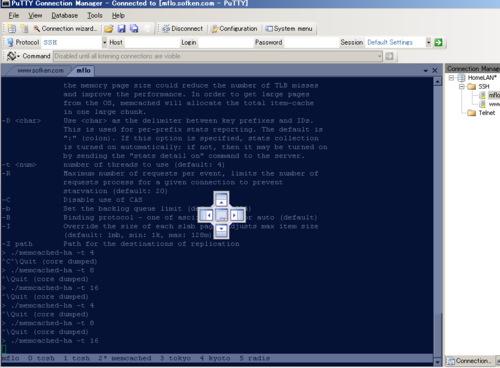Click the blue floppy save icon
Screen dimensions: 500x368
[121, 29]
